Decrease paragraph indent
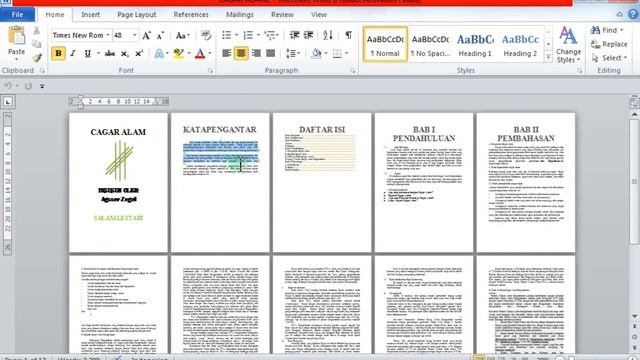 294,35
